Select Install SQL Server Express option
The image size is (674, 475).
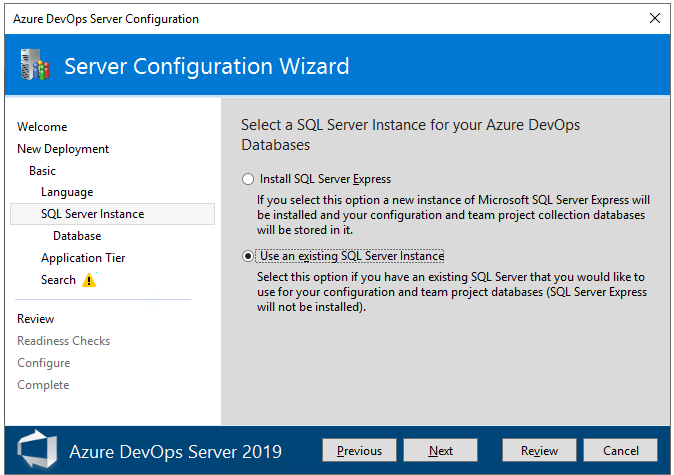pyautogui.click(x=248, y=179)
